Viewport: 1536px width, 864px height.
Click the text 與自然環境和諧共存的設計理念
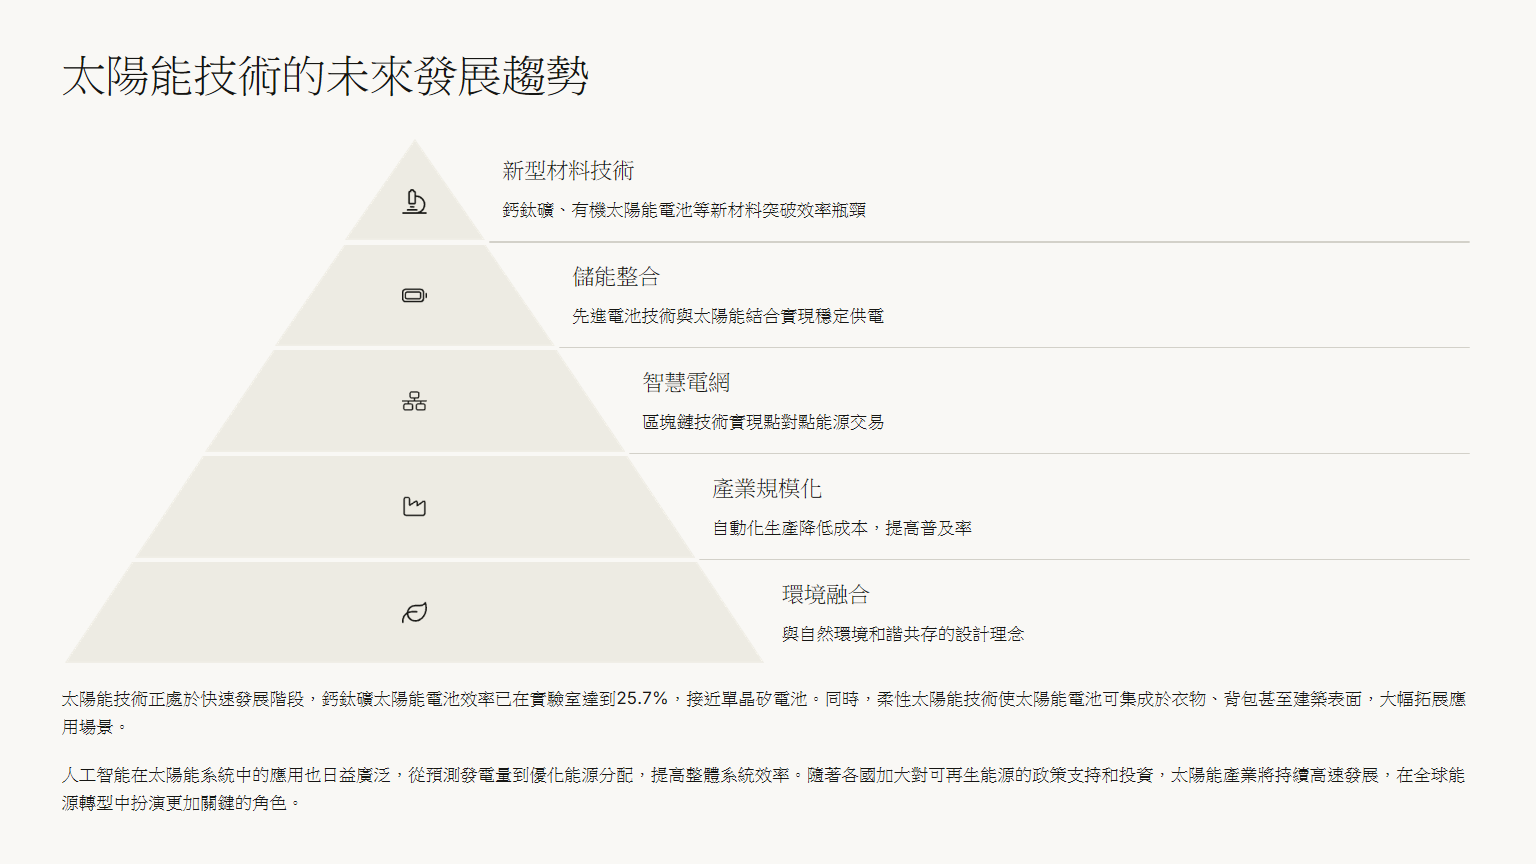pyautogui.click(x=903, y=634)
